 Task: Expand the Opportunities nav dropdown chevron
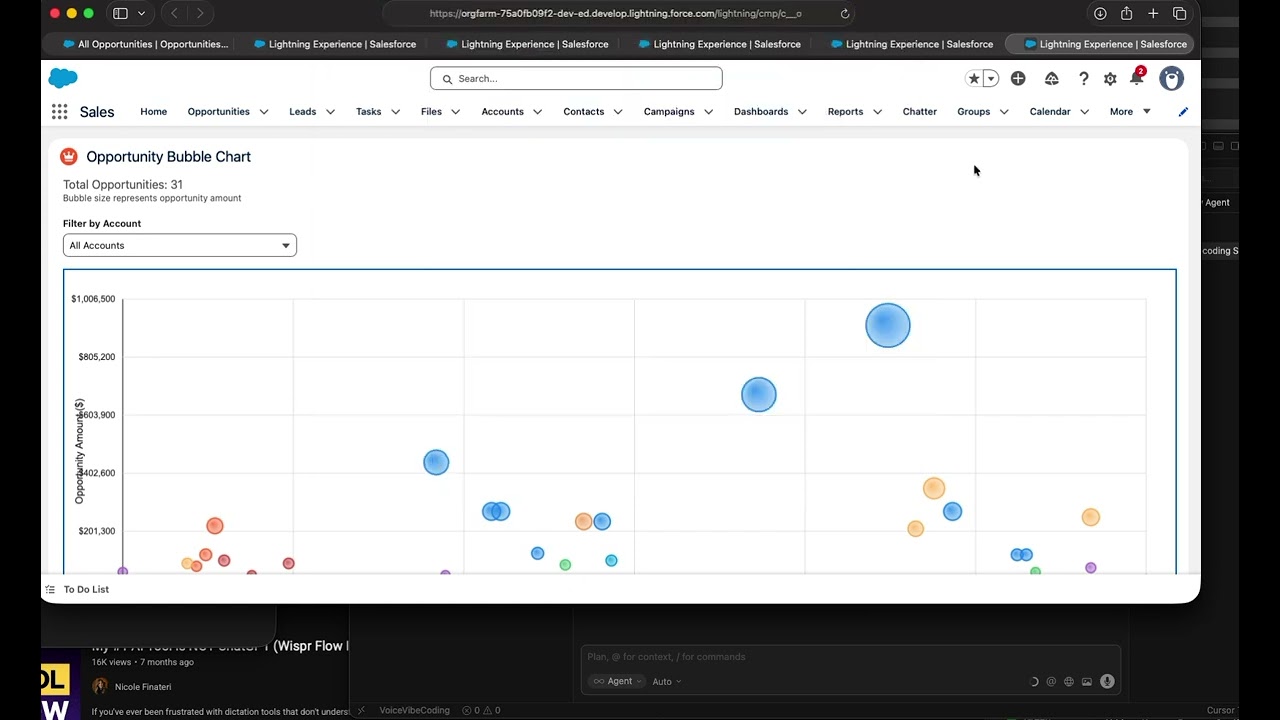[x=264, y=112]
